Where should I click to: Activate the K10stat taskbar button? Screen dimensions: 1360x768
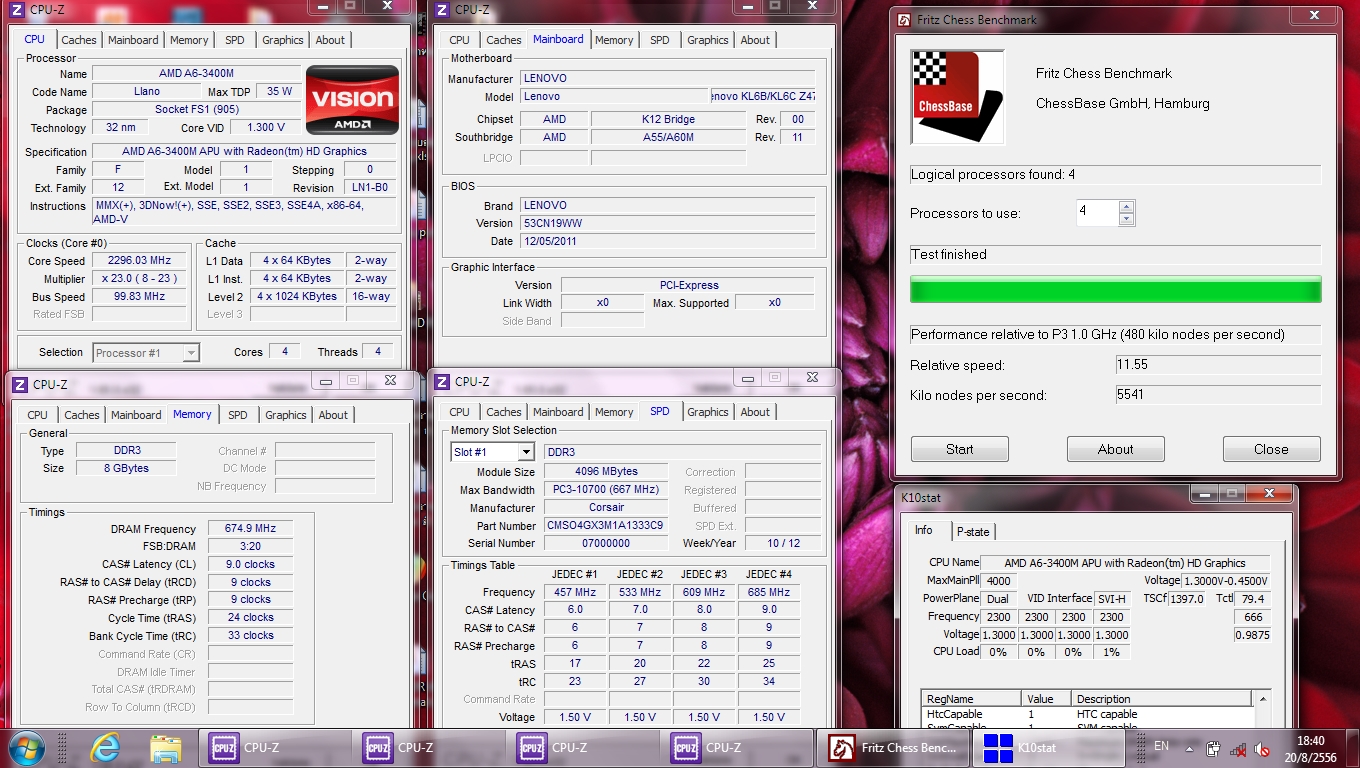click(1047, 747)
